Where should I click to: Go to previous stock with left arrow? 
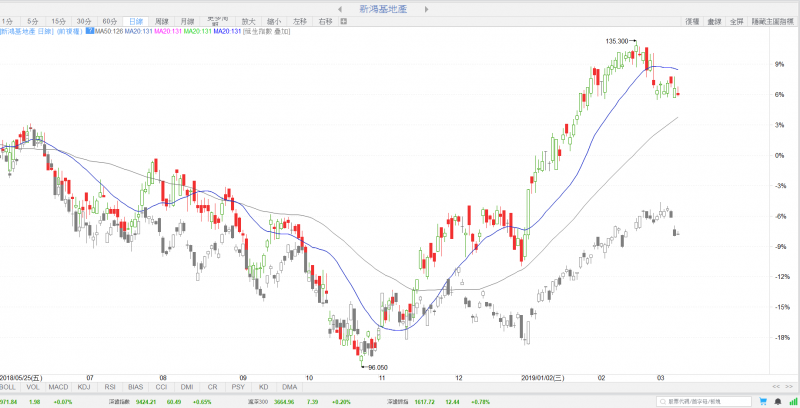coord(340,7)
